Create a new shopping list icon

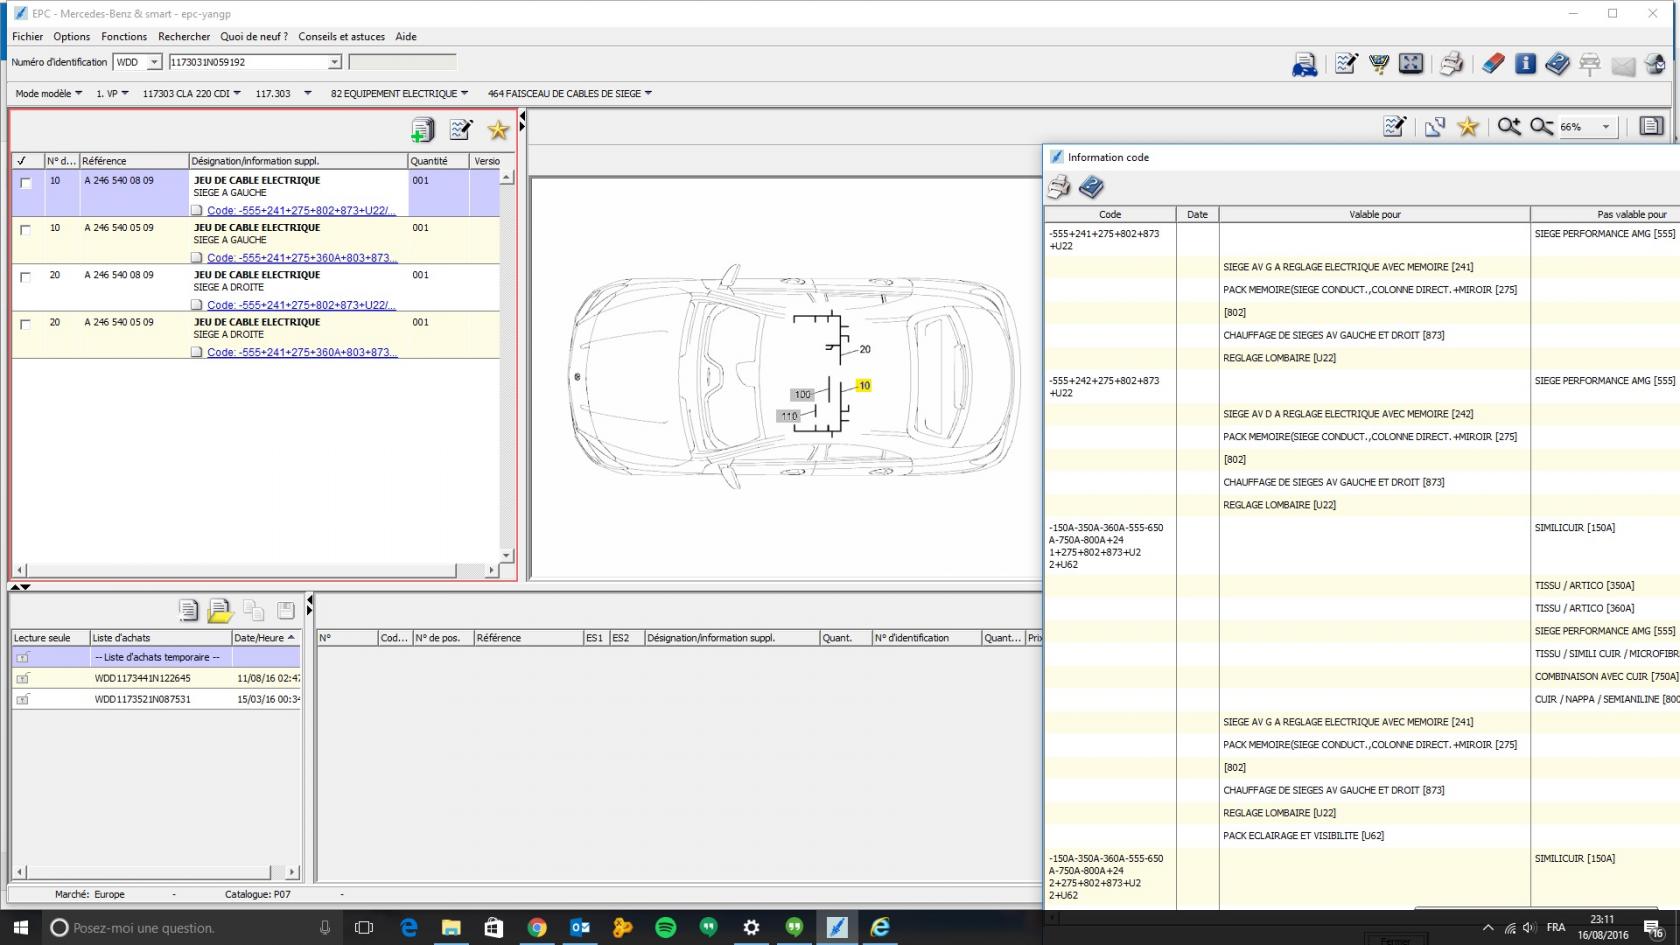188,610
